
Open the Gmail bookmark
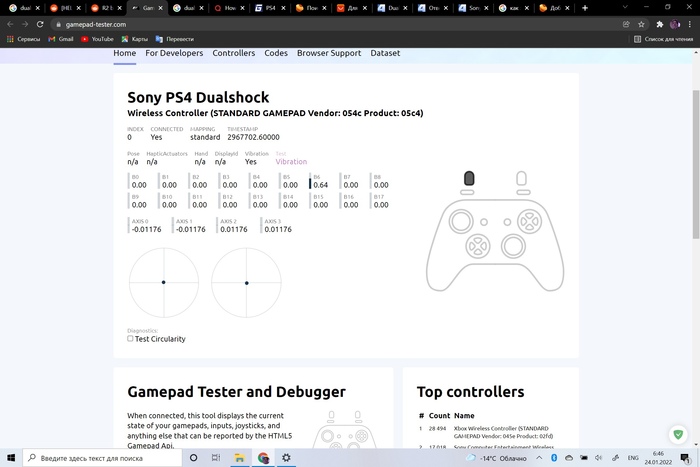[x=61, y=39]
